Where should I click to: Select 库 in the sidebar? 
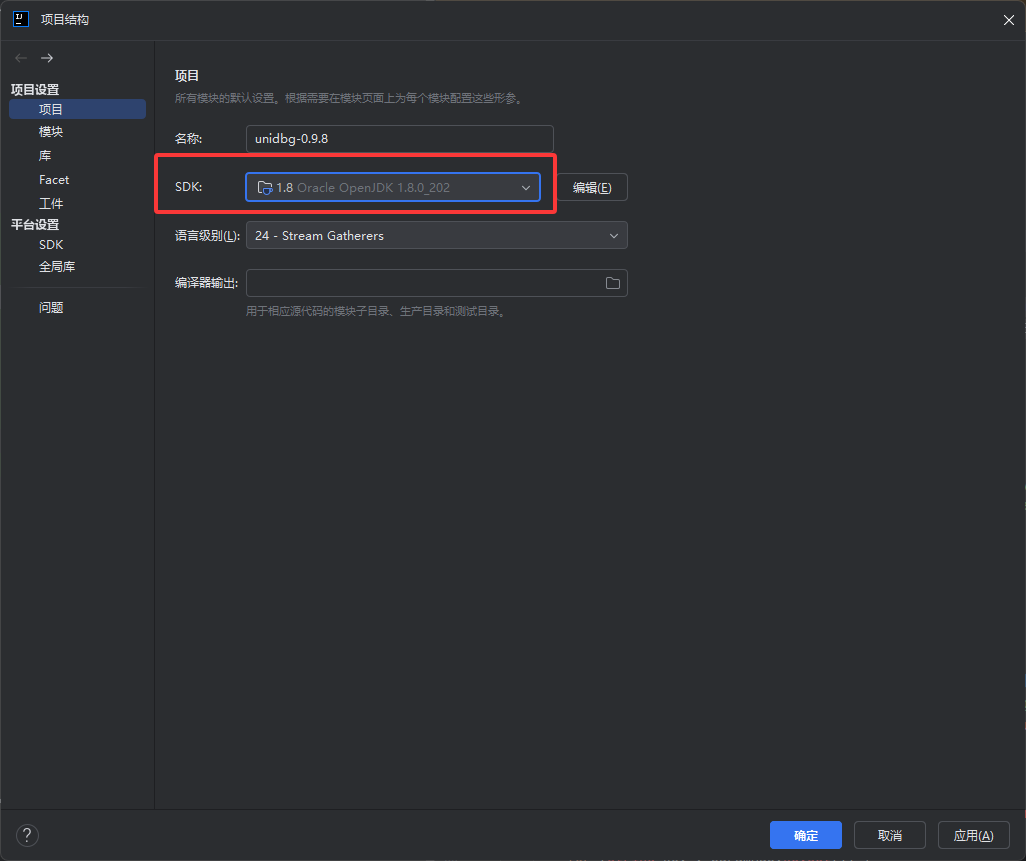point(45,156)
